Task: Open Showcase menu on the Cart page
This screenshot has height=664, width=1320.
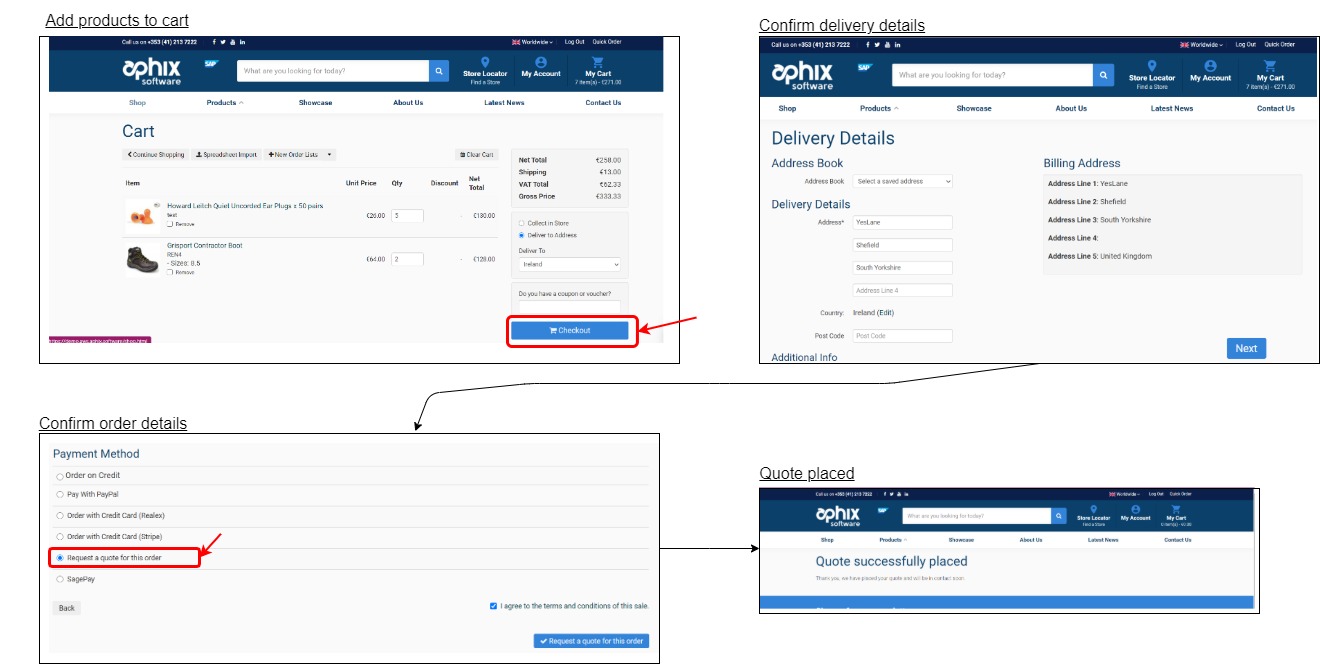Action: (315, 103)
